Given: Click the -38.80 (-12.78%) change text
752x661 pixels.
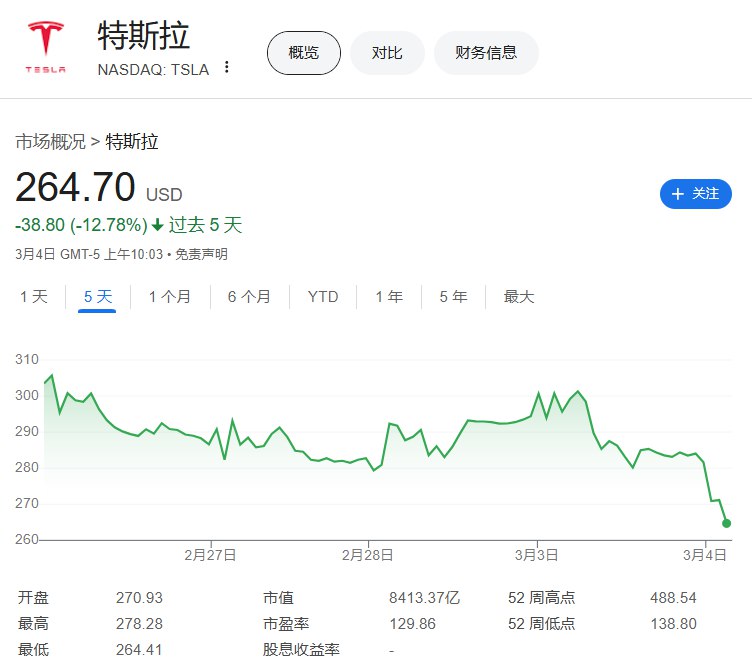Looking at the screenshot, I should point(82,225).
